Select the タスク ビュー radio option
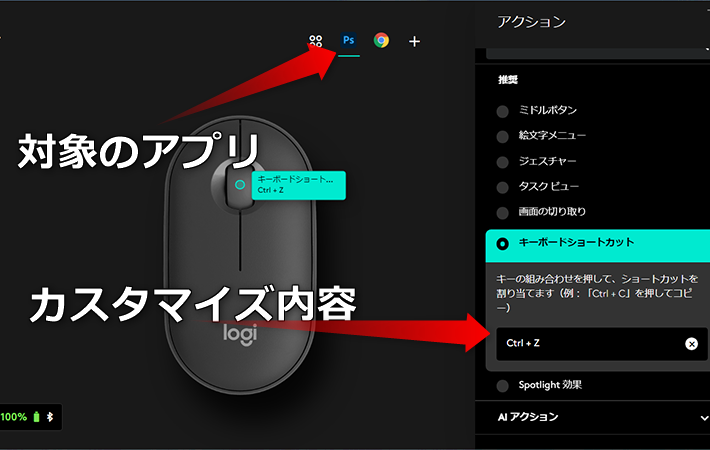Image resolution: width=710 pixels, height=450 pixels. pyautogui.click(x=502, y=187)
